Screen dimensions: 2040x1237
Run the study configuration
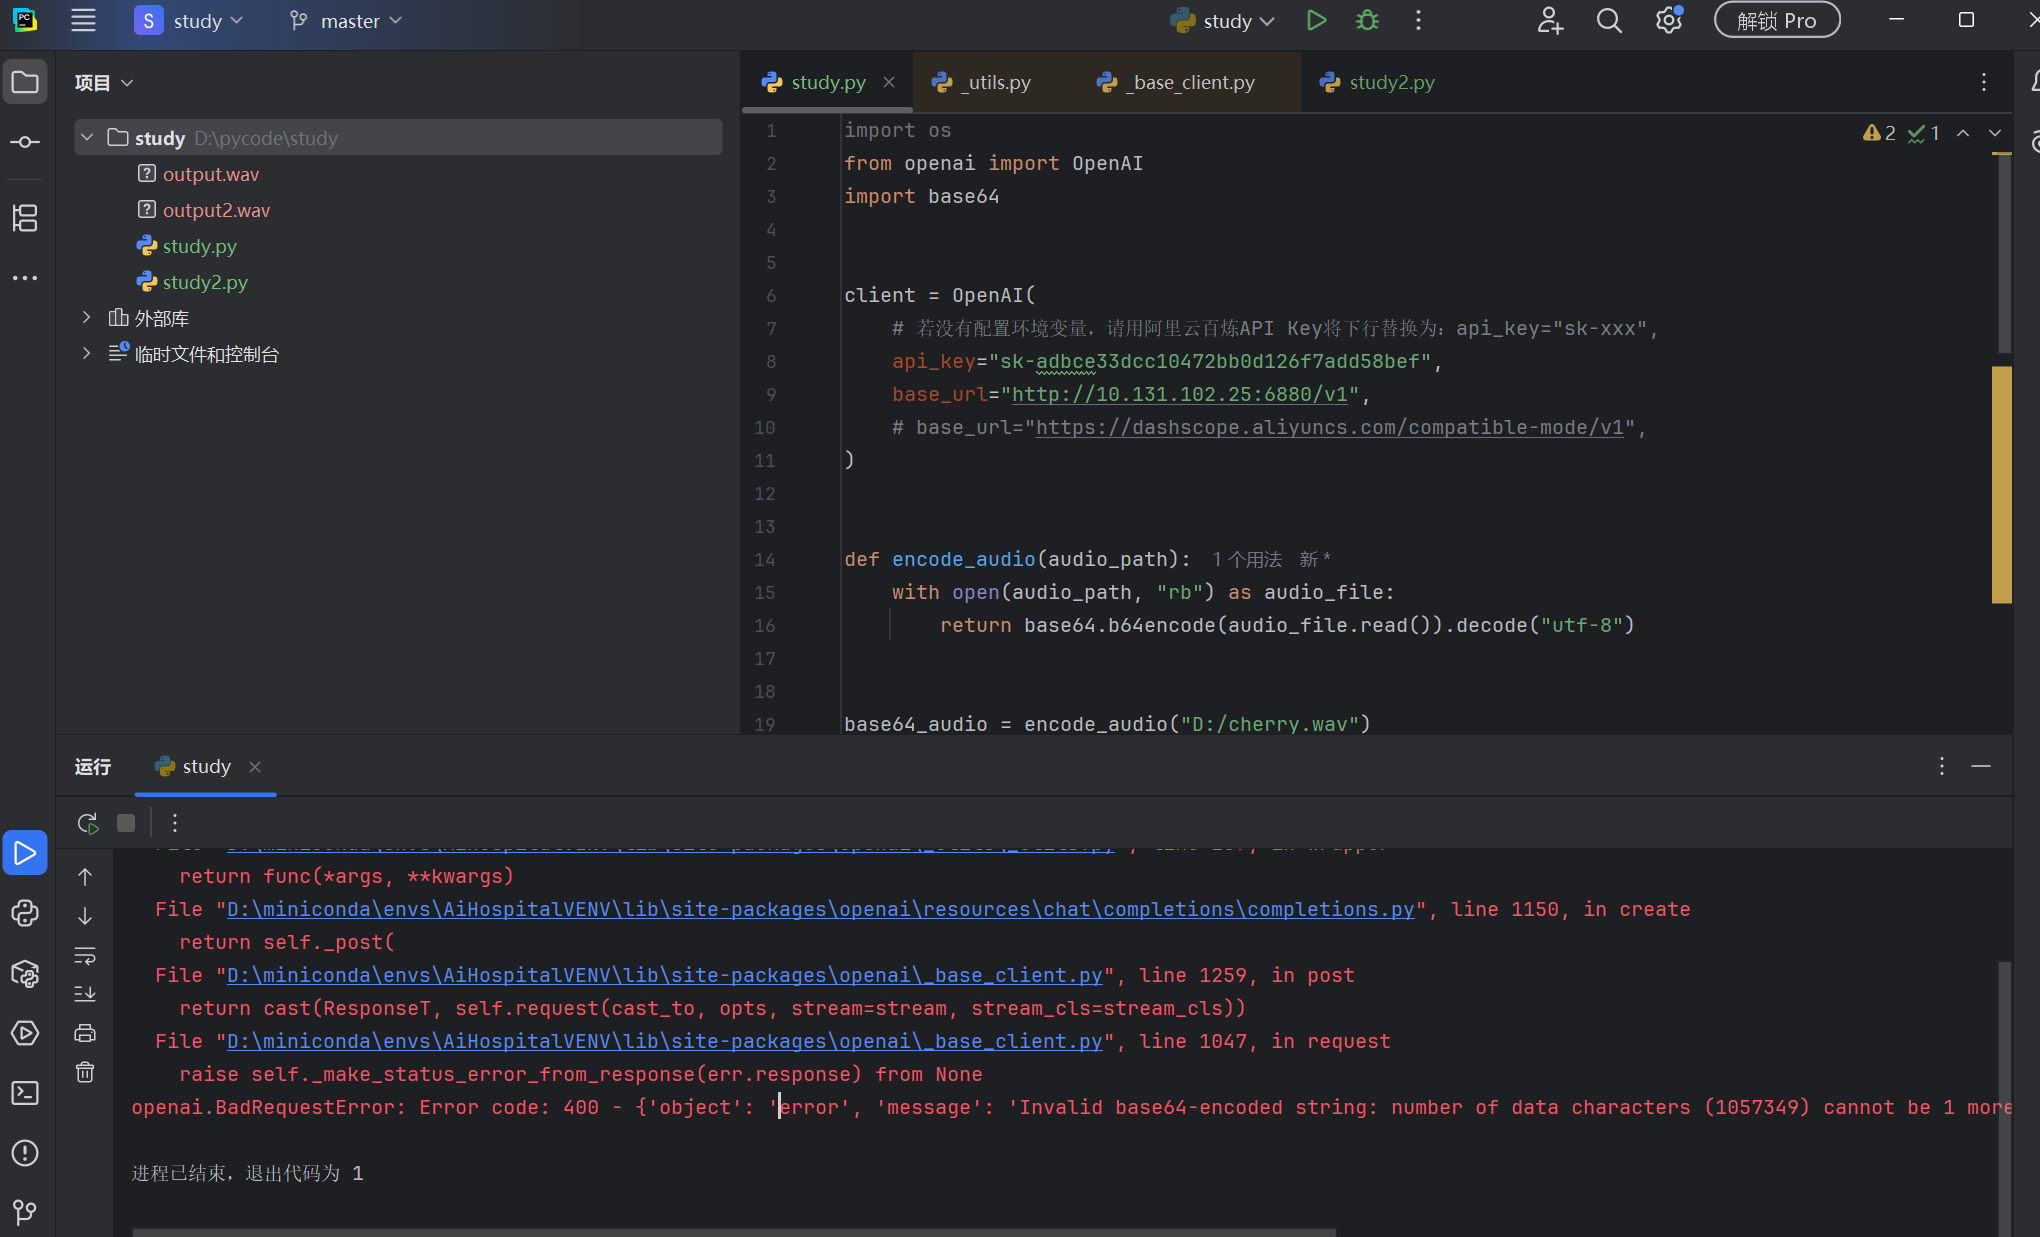1316,21
